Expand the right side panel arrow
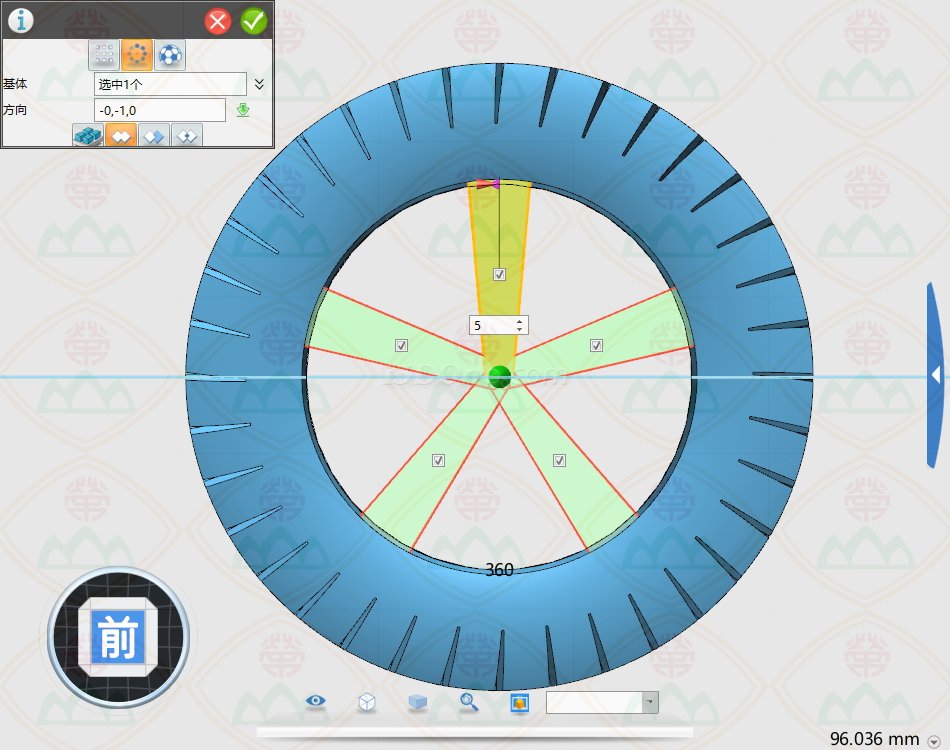 coord(936,375)
